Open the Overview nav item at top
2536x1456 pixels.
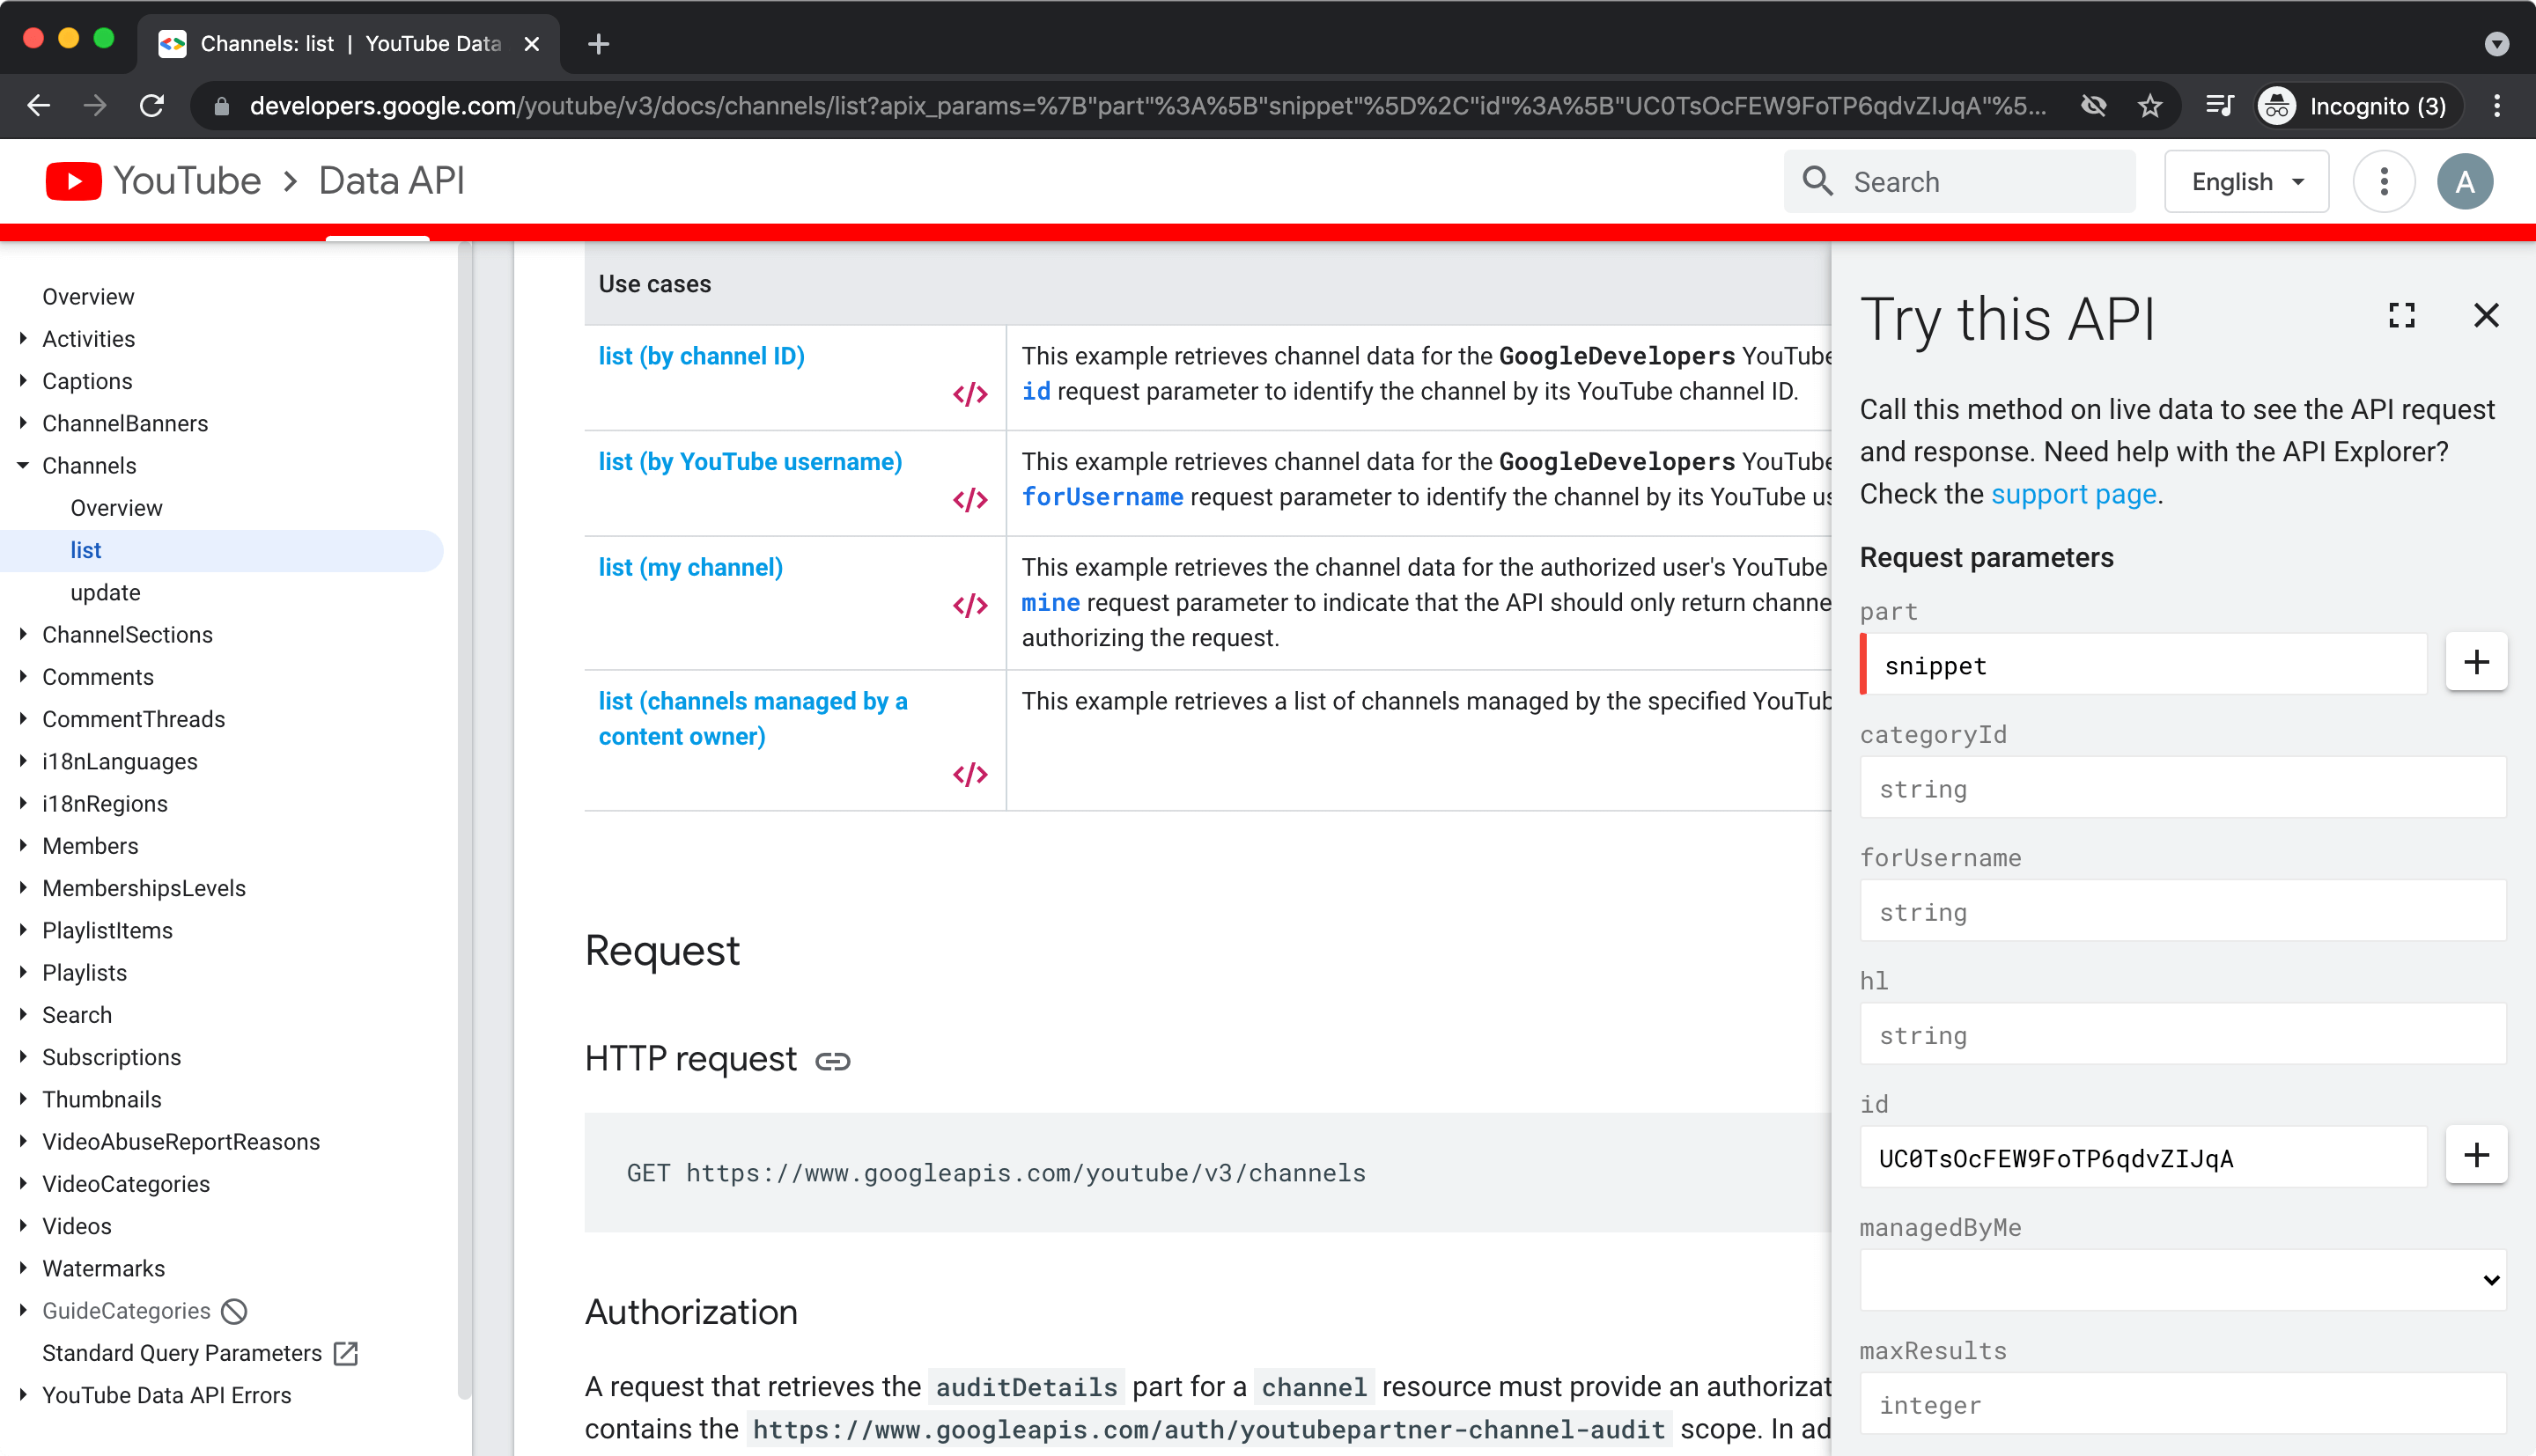(88, 297)
